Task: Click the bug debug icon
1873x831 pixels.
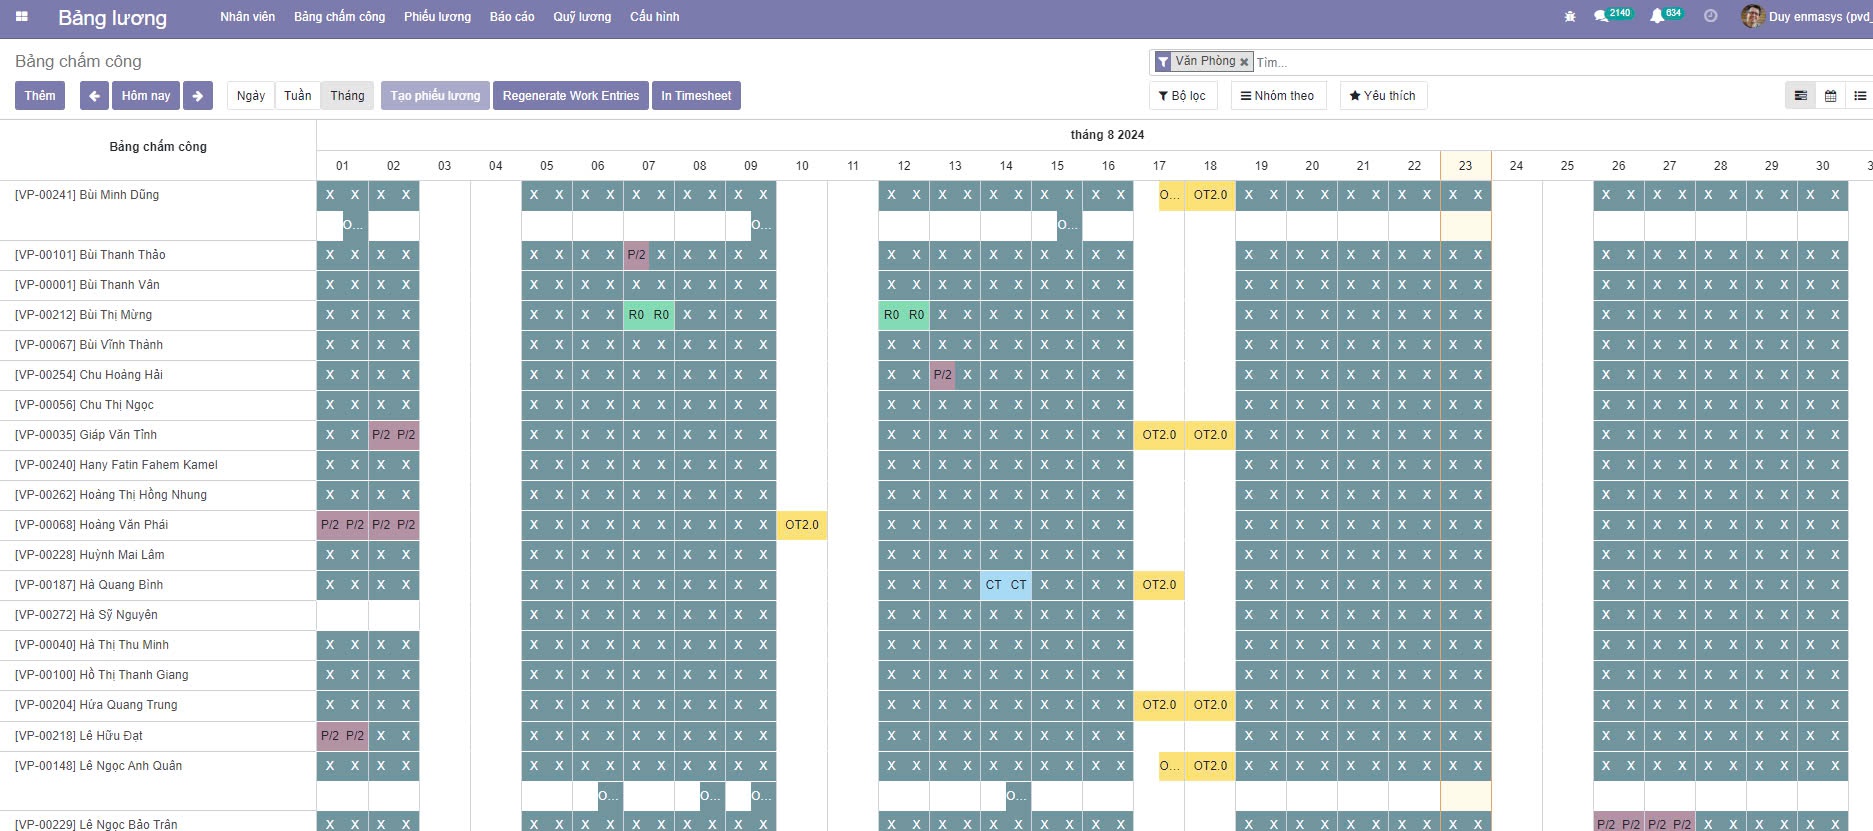Action: (x=1569, y=17)
